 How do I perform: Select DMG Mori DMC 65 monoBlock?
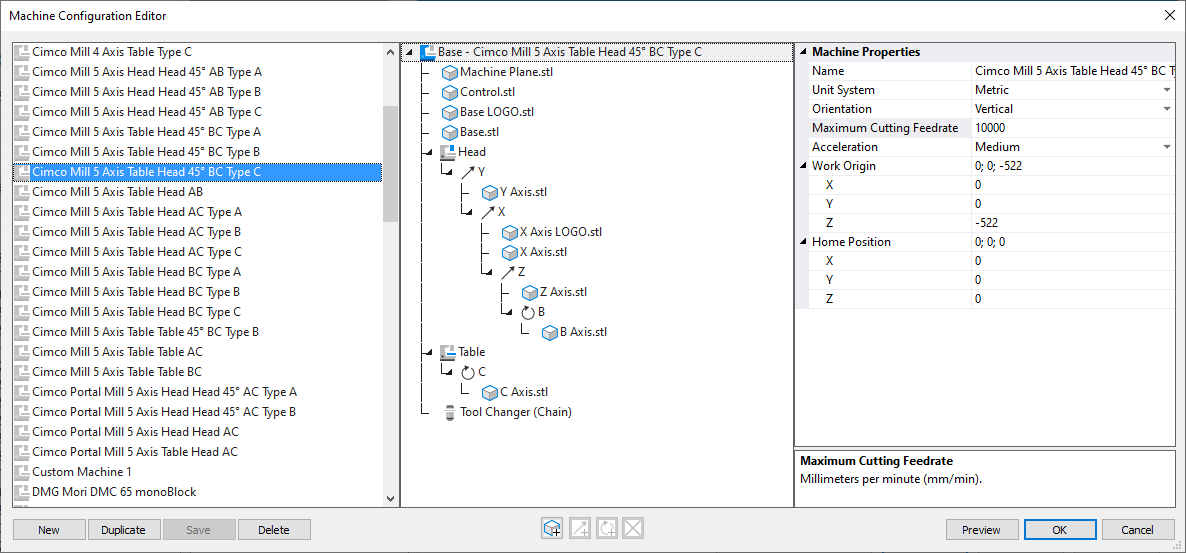114,492
